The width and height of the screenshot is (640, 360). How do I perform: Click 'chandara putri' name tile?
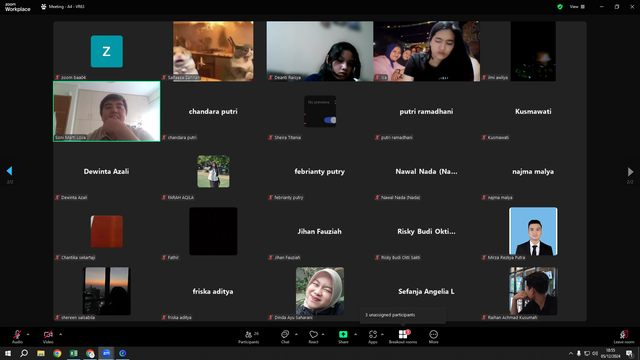pos(213,111)
